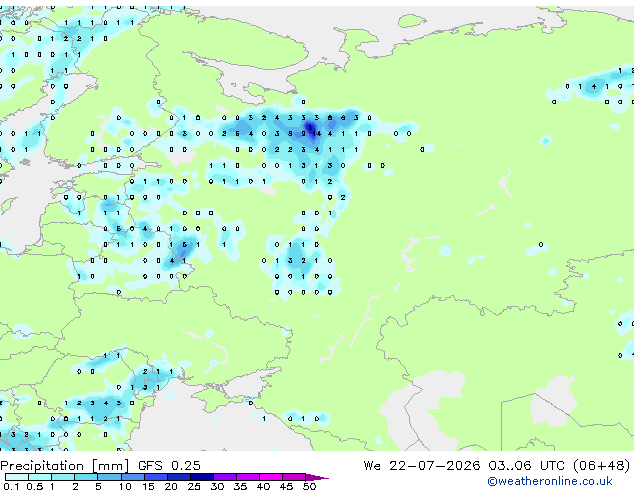
Task: Click the '40' legend scale label
Action: (264, 486)
